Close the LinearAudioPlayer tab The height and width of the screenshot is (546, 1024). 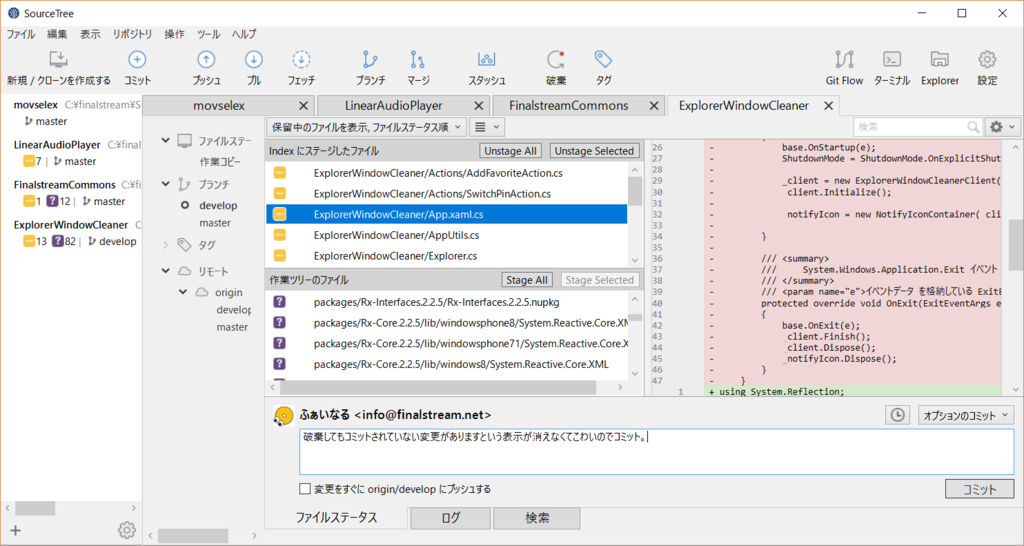click(x=479, y=106)
